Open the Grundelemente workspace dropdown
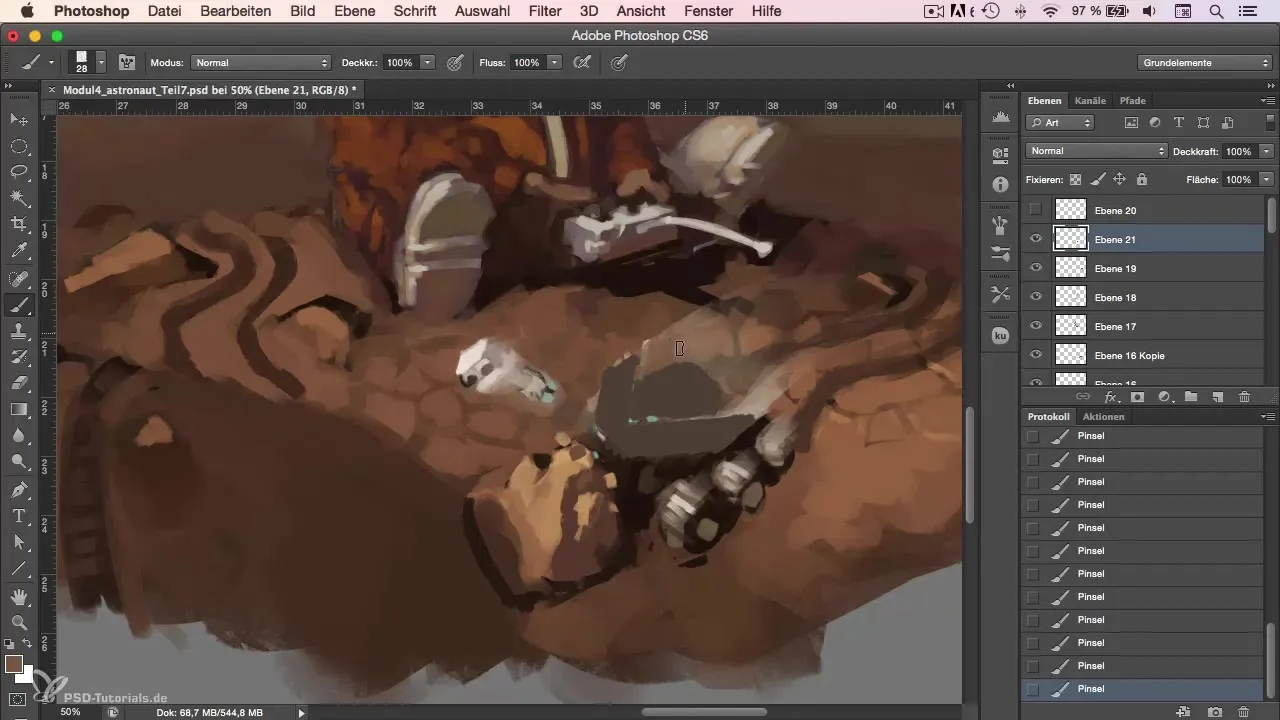Image resolution: width=1280 pixels, height=720 pixels. (1205, 62)
